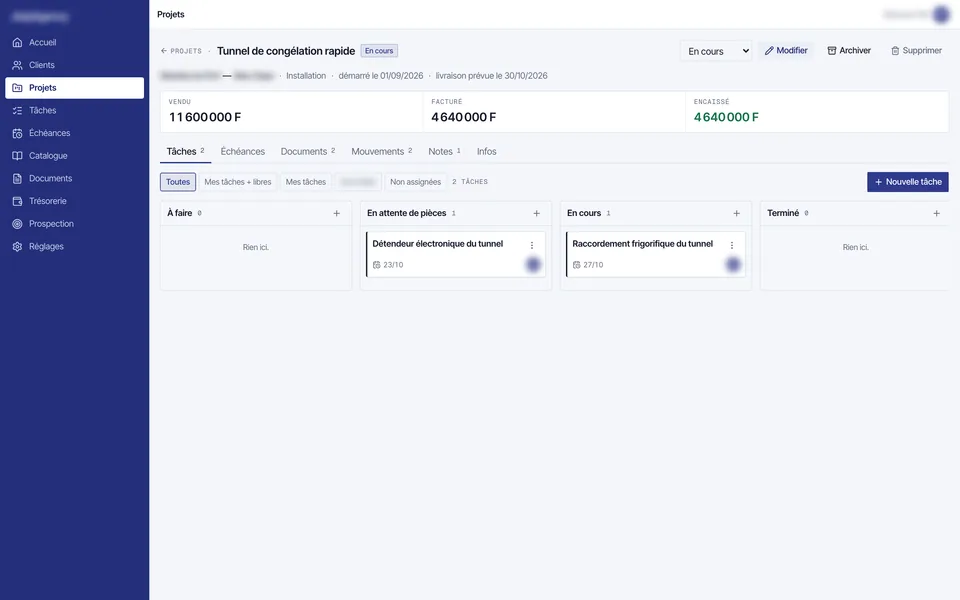The image size is (960, 600).
Task: Open the Infos tab
Action: [487, 151]
